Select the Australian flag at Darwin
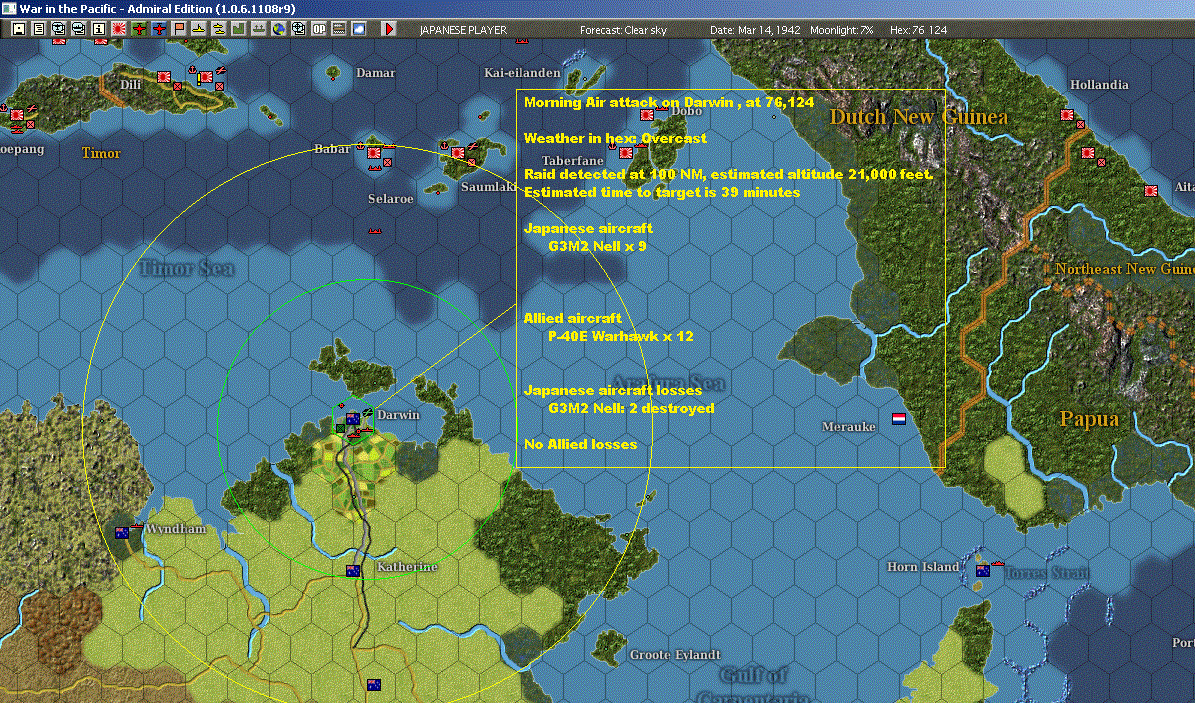1195x703 pixels. 353,419
